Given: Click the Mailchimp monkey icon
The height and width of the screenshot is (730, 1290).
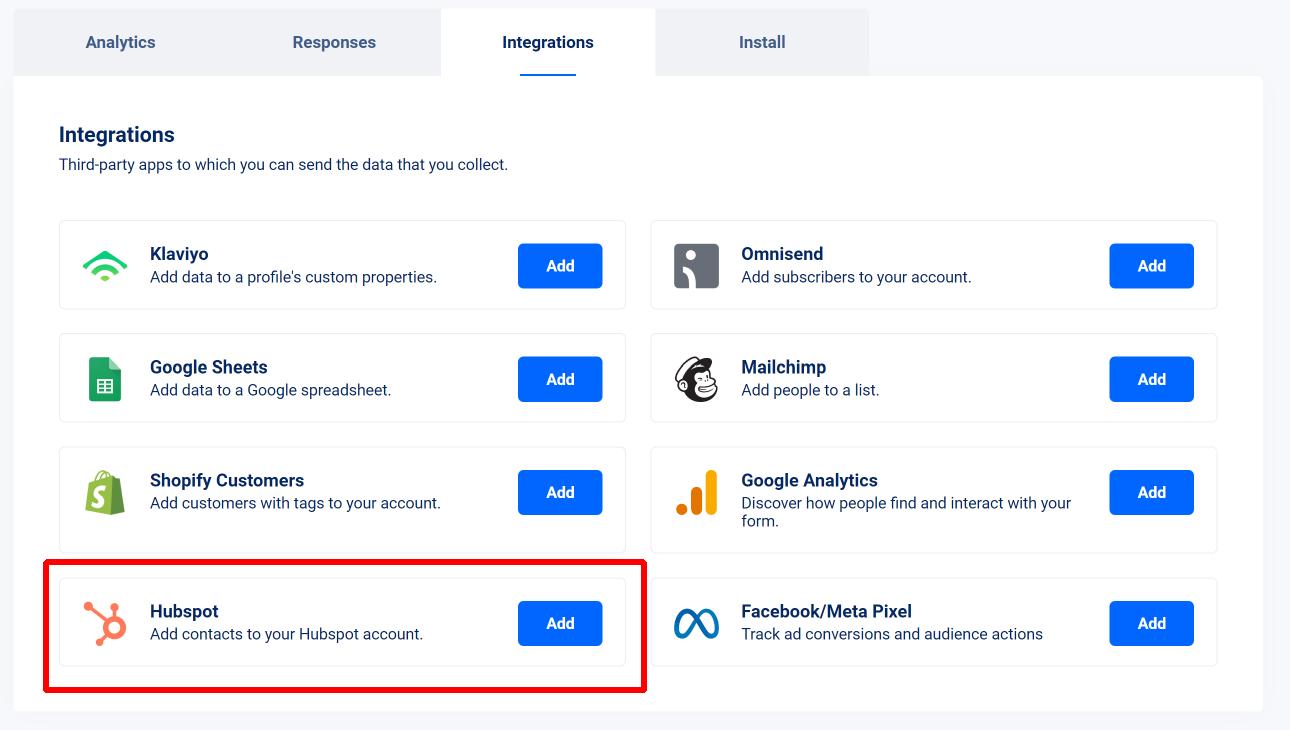Looking at the screenshot, I should click(696, 379).
